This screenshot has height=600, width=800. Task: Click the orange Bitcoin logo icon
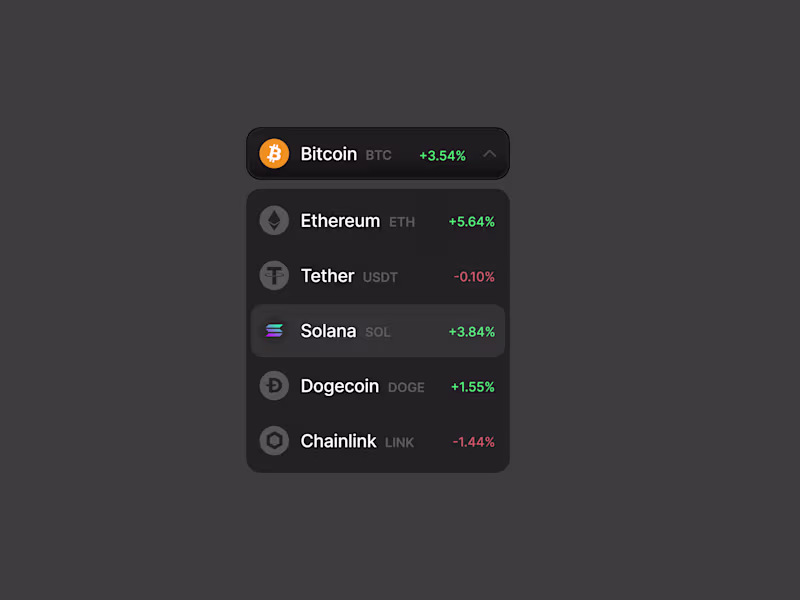(x=274, y=154)
